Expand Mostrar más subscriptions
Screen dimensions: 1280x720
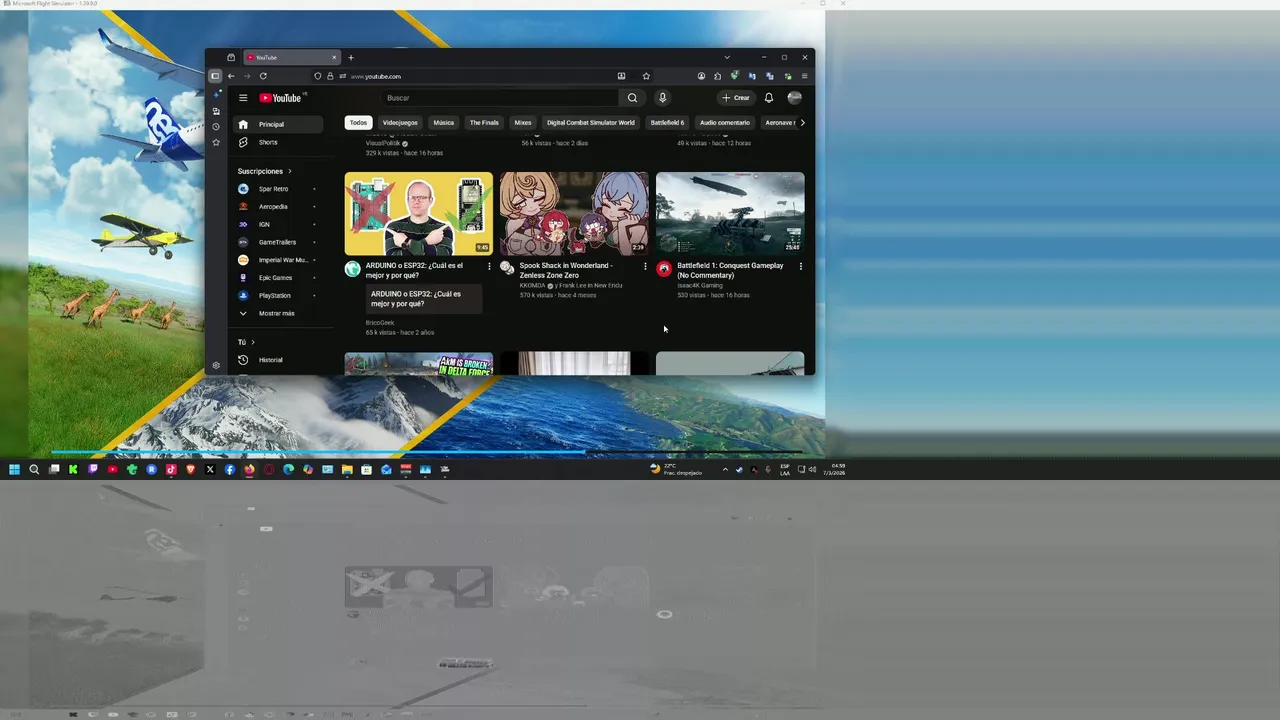278,313
